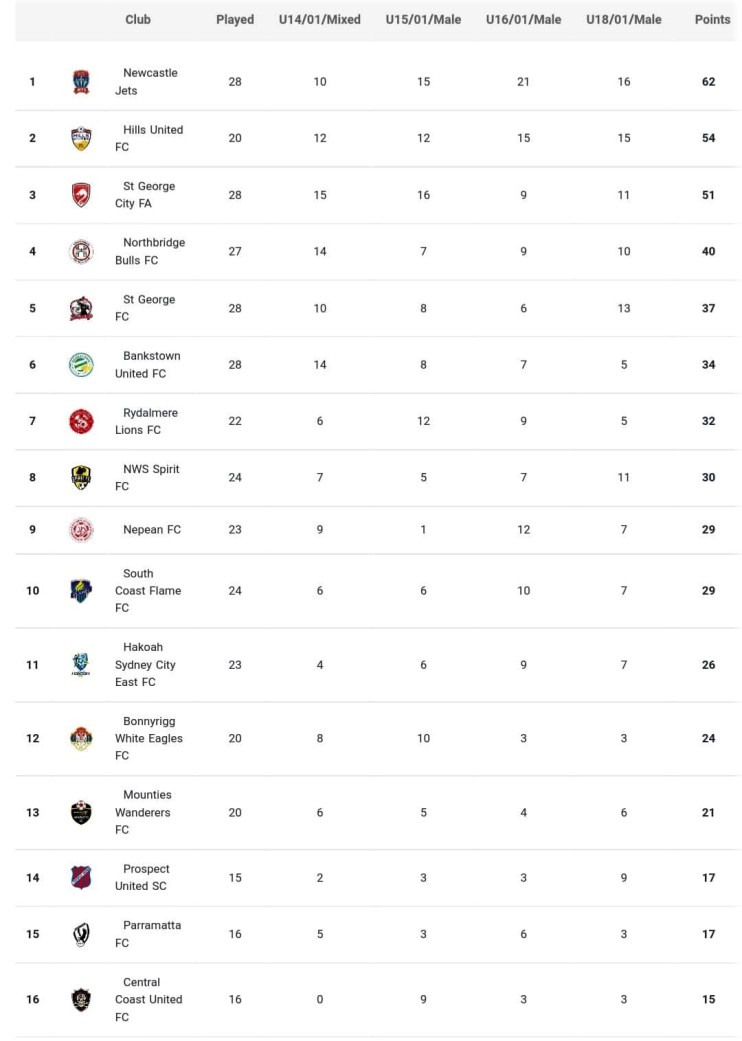Viewport: 742px width, 1041px height.
Task: Click the Bonnyrigg White Eagles FC name
Action: tap(148, 739)
